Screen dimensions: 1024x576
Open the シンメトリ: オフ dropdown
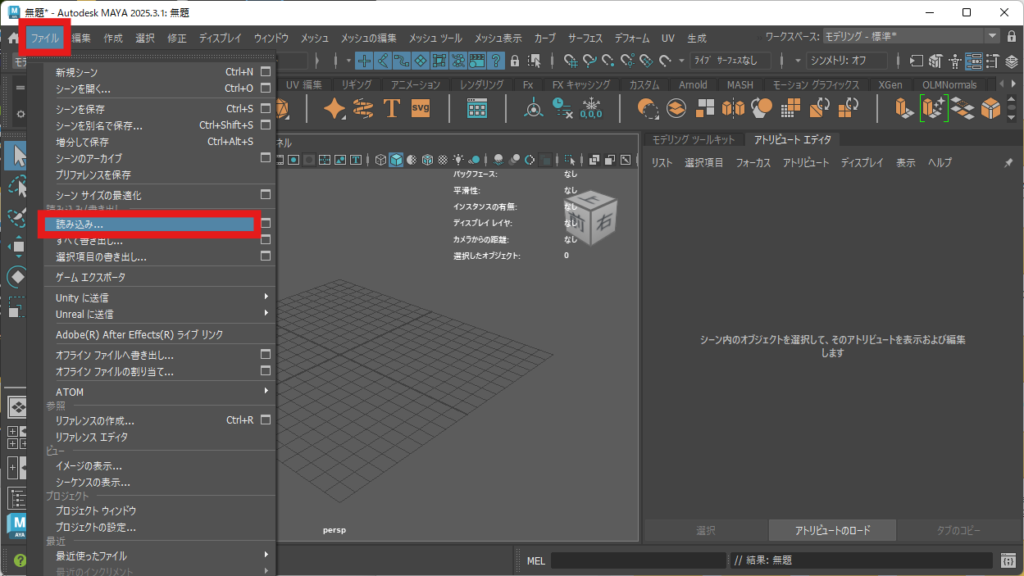point(847,61)
